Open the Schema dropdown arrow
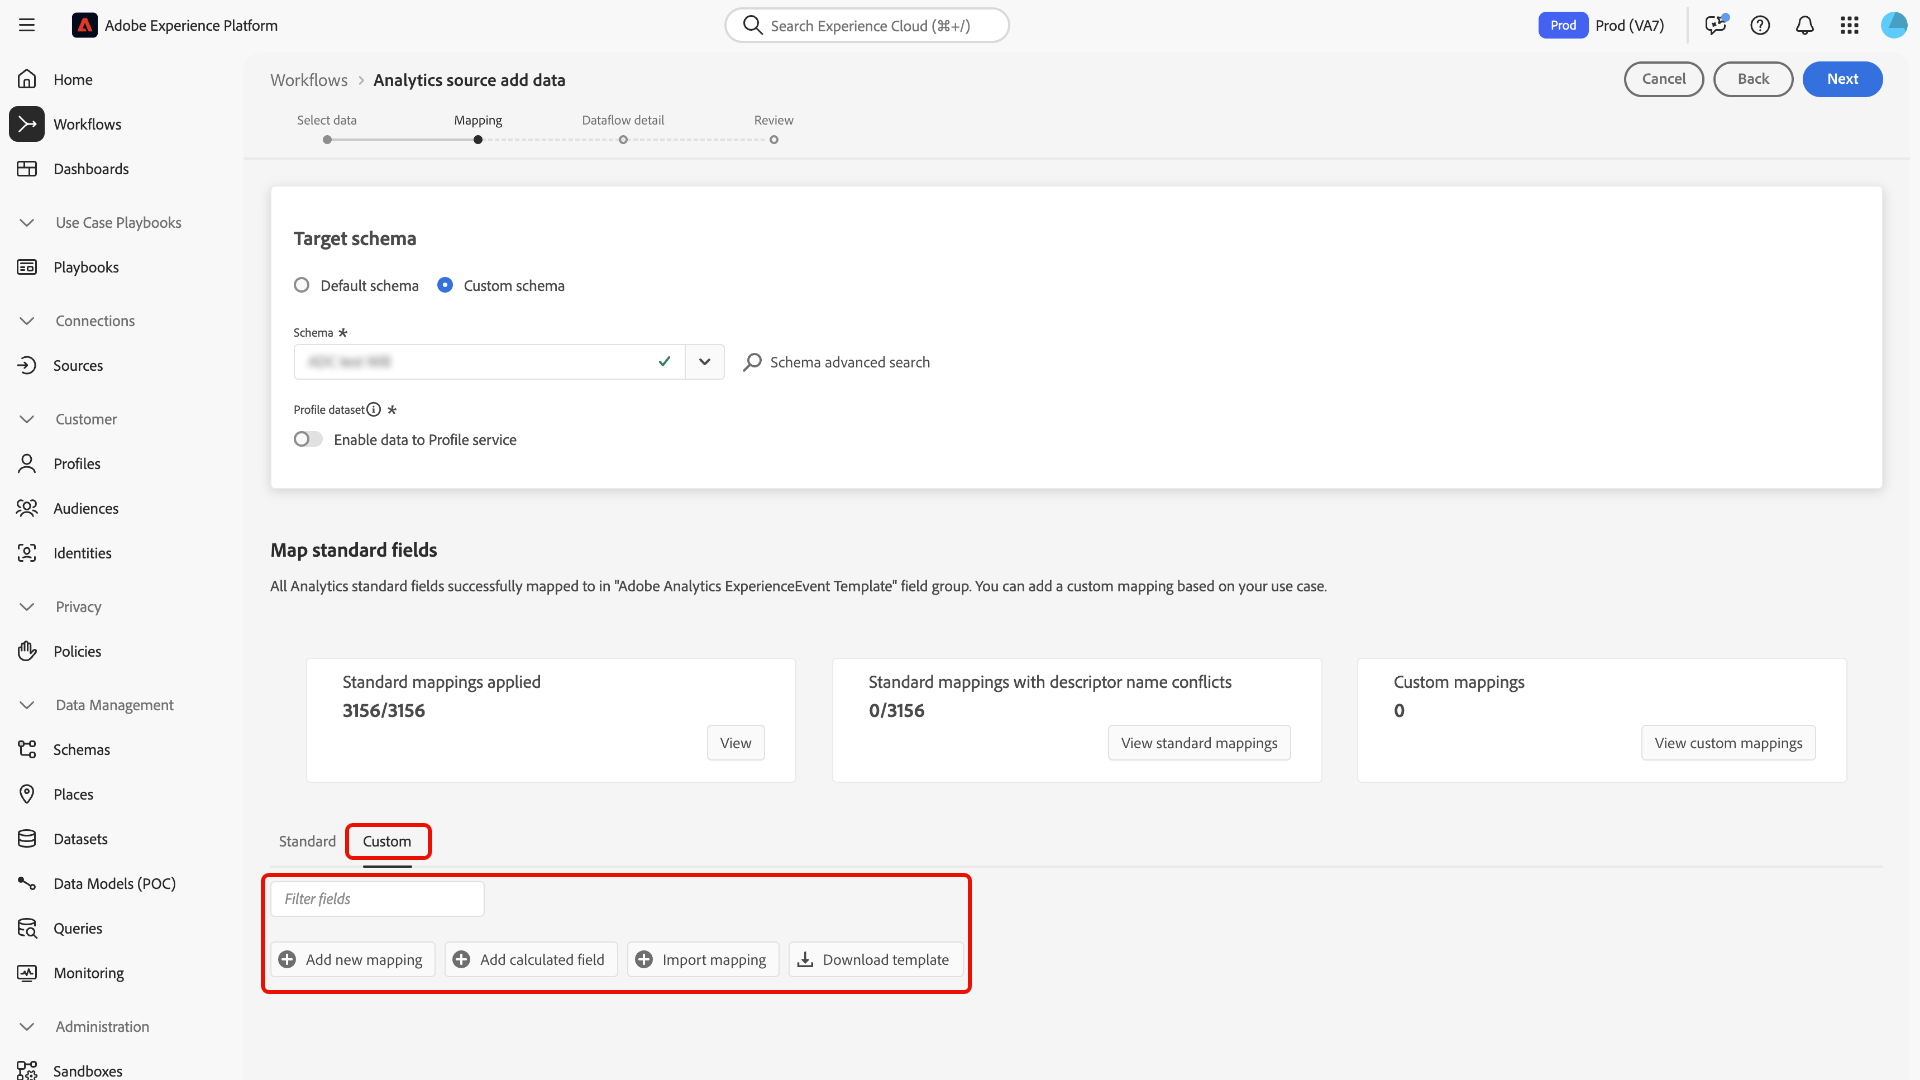This screenshot has width=1920, height=1080. click(x=704, y=362)
